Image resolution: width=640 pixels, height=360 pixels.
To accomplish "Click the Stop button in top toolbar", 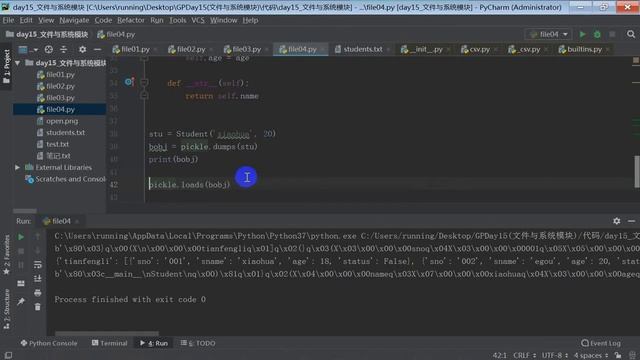I will (x=612, y=34).
